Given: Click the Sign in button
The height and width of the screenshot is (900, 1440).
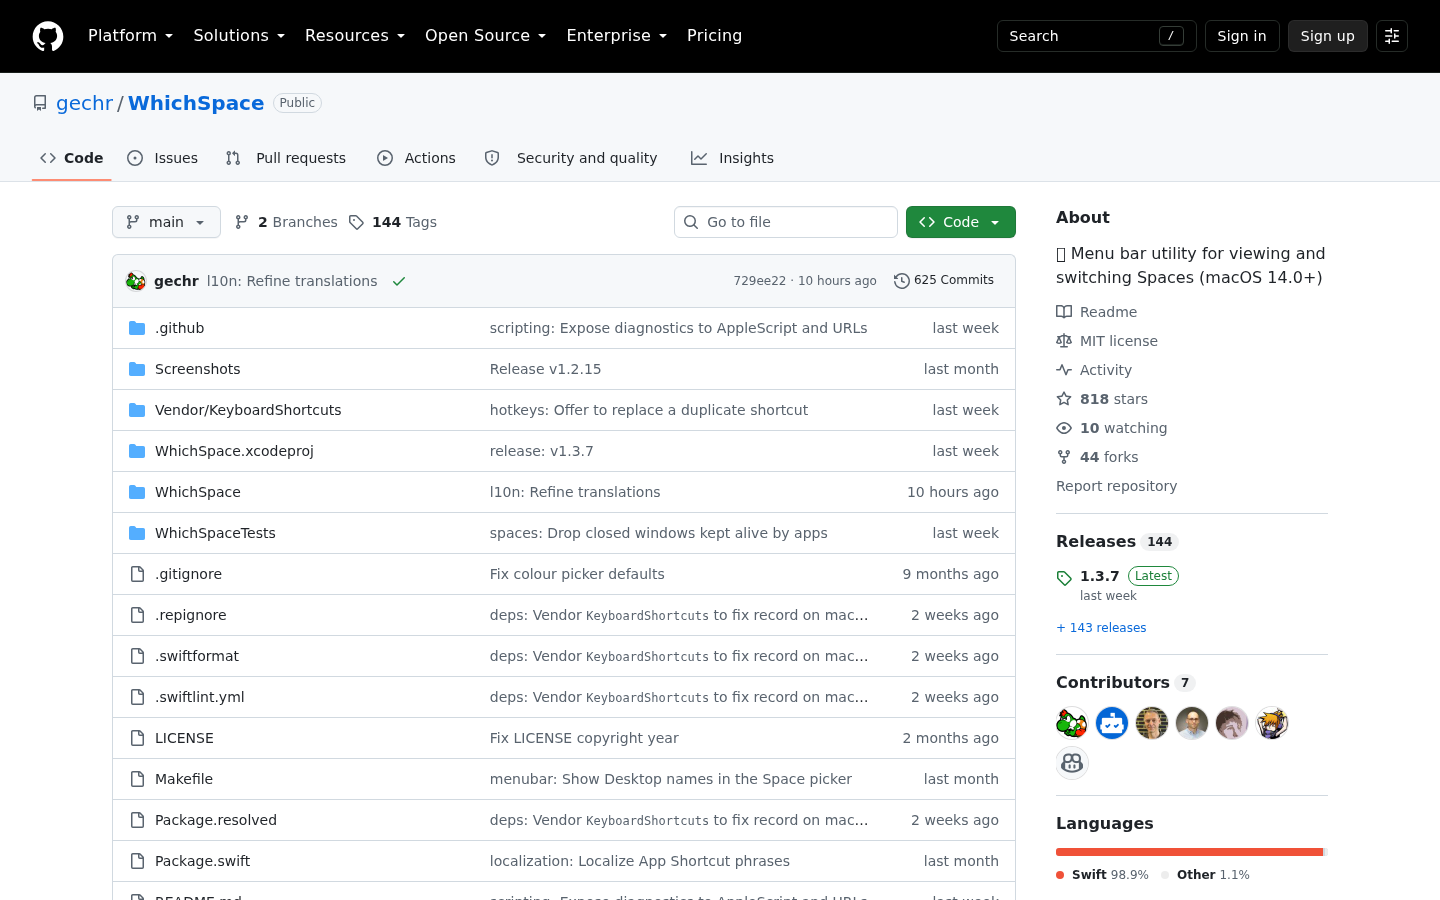Looking at the screenshot, I should [x=1242, y=36].
